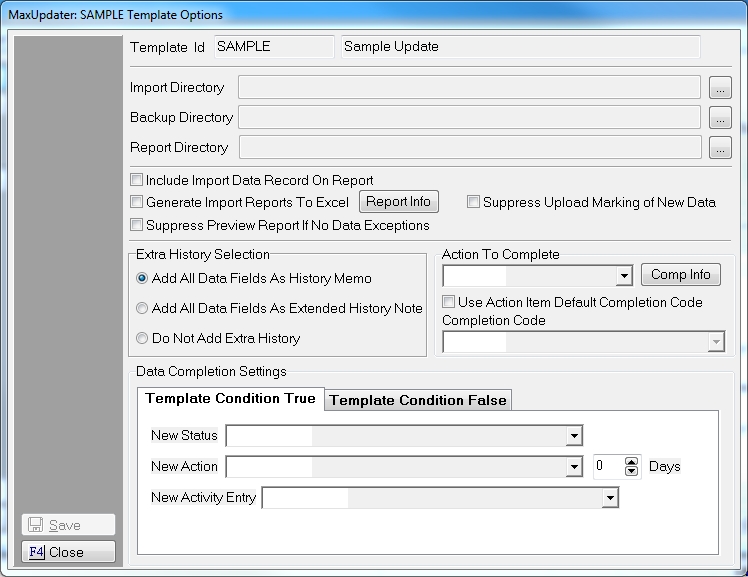748x577 pixels.
Task: Switch to Template Condition False tab
Action: (418, 400)
